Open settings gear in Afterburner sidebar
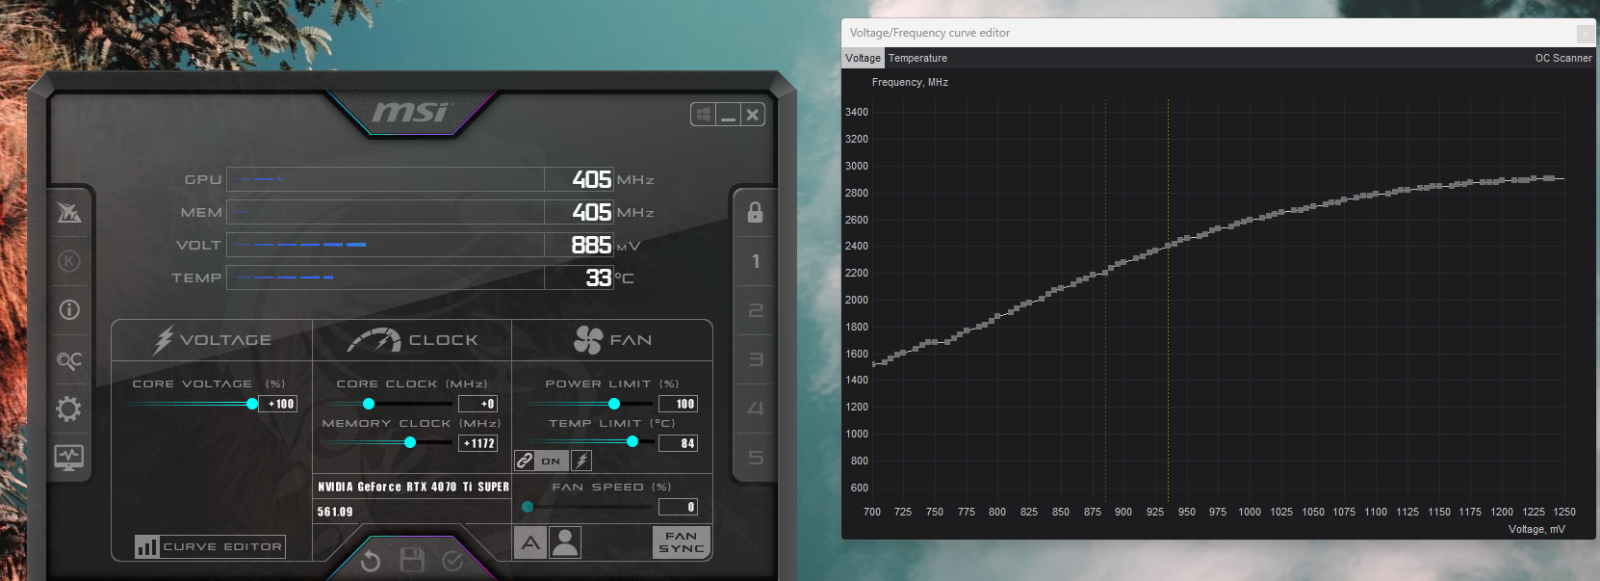Screen dimensions: 1600x581 (x=69, y=409)
